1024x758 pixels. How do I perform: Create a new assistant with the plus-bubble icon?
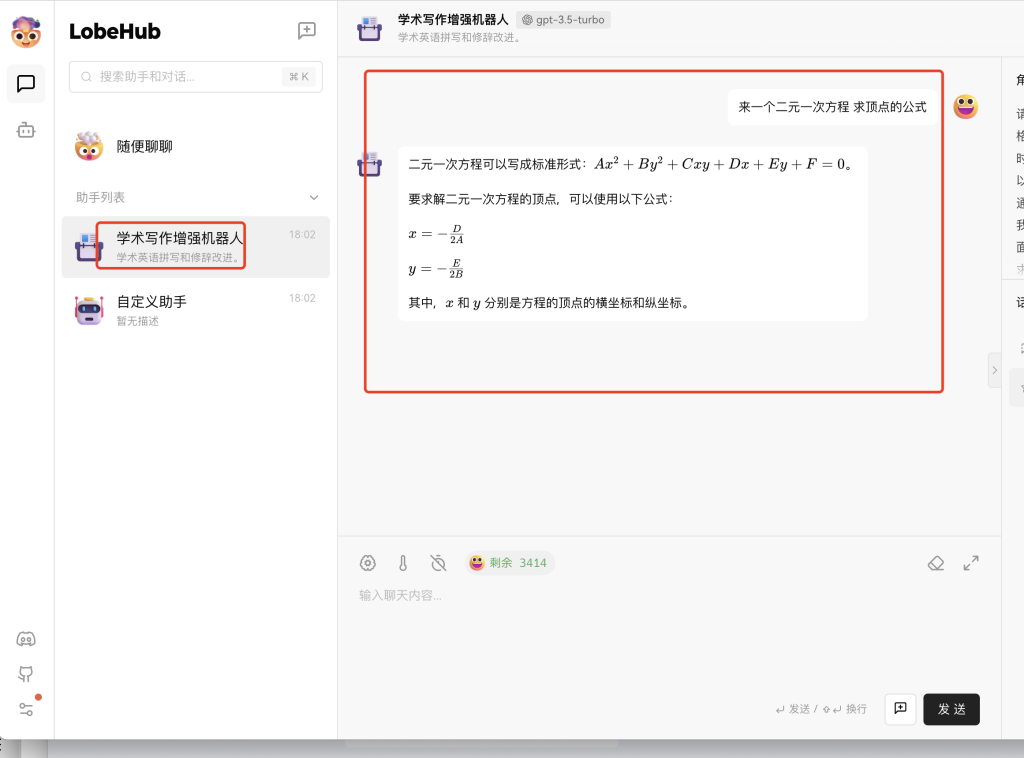coord(307,31)
